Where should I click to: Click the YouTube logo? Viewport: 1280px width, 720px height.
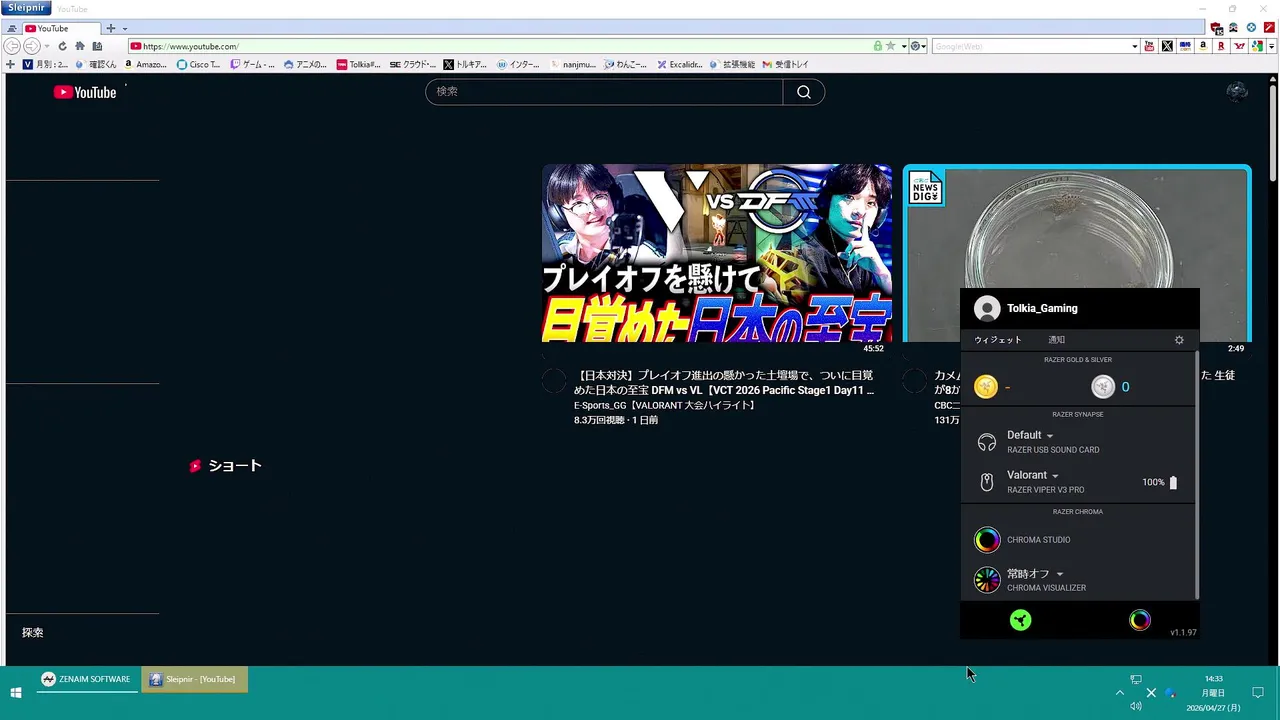pyautogui.click(x=85, y=92)
